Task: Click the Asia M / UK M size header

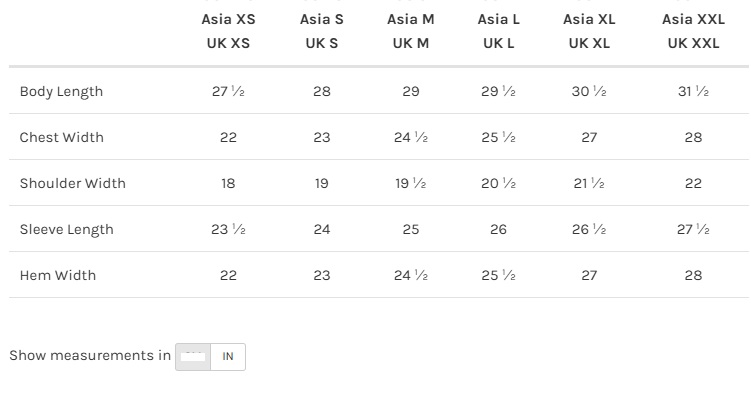Action: click(x=410, y=31)
